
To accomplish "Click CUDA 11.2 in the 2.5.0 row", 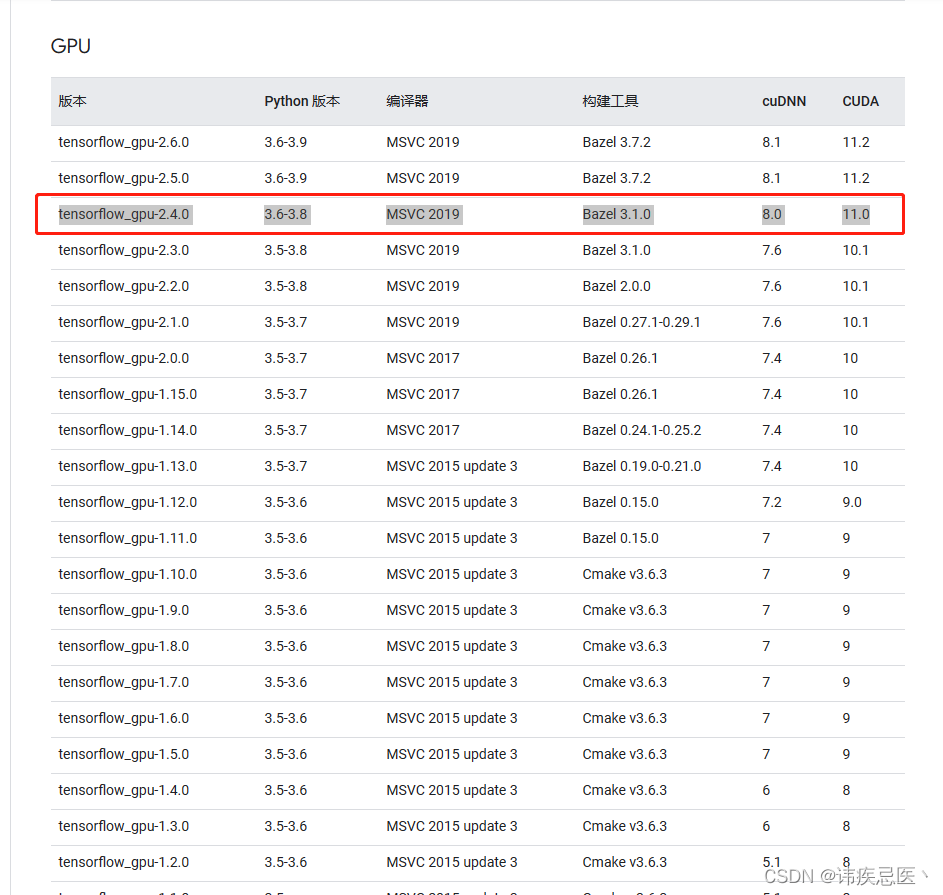I will tap(856, 179).
